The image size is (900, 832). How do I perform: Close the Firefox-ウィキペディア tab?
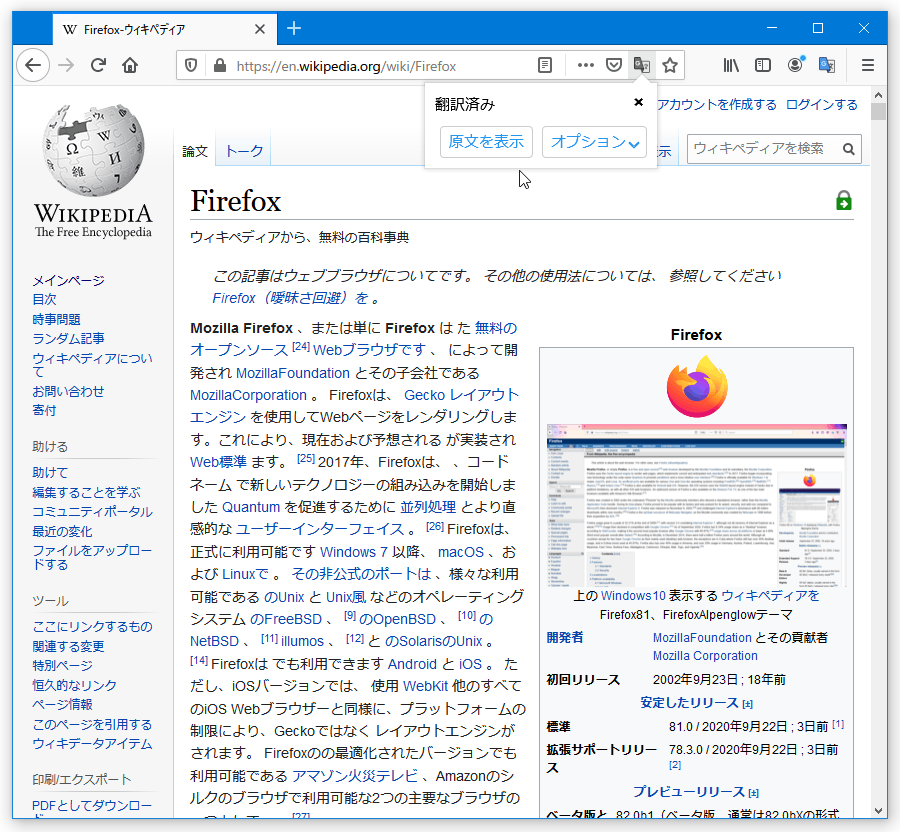coord(260,29)
